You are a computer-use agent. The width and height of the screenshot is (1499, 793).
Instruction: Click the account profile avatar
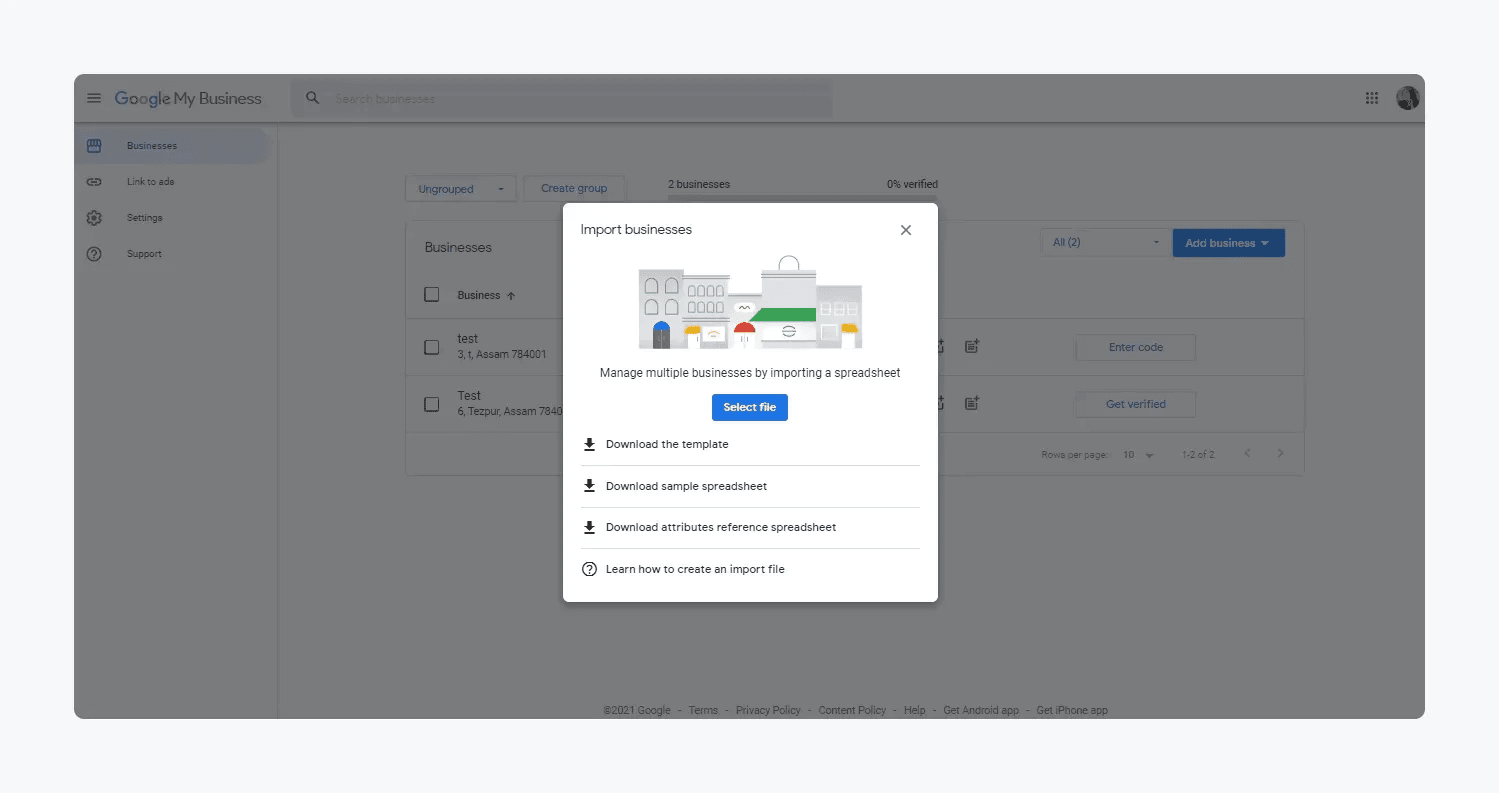(x=1407, y=98)
